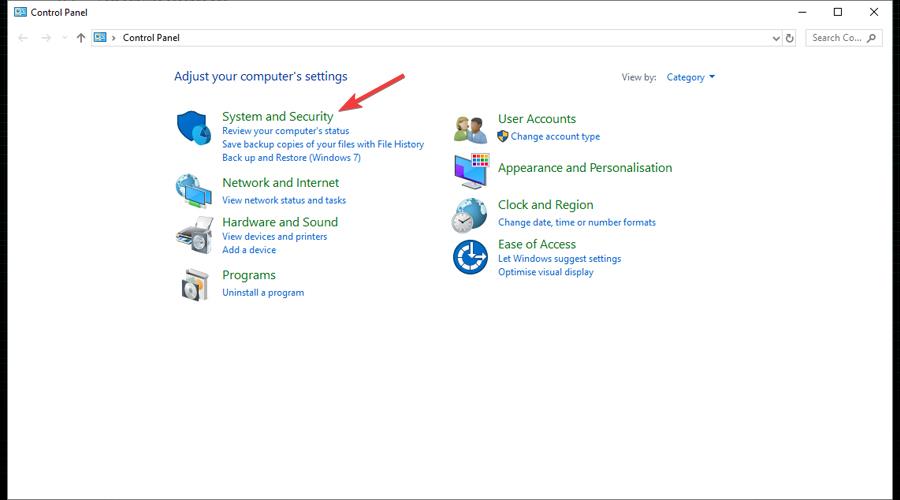Refresh the Control Panel view
This screenshot has width=900, height=500.
pos(790,38)
